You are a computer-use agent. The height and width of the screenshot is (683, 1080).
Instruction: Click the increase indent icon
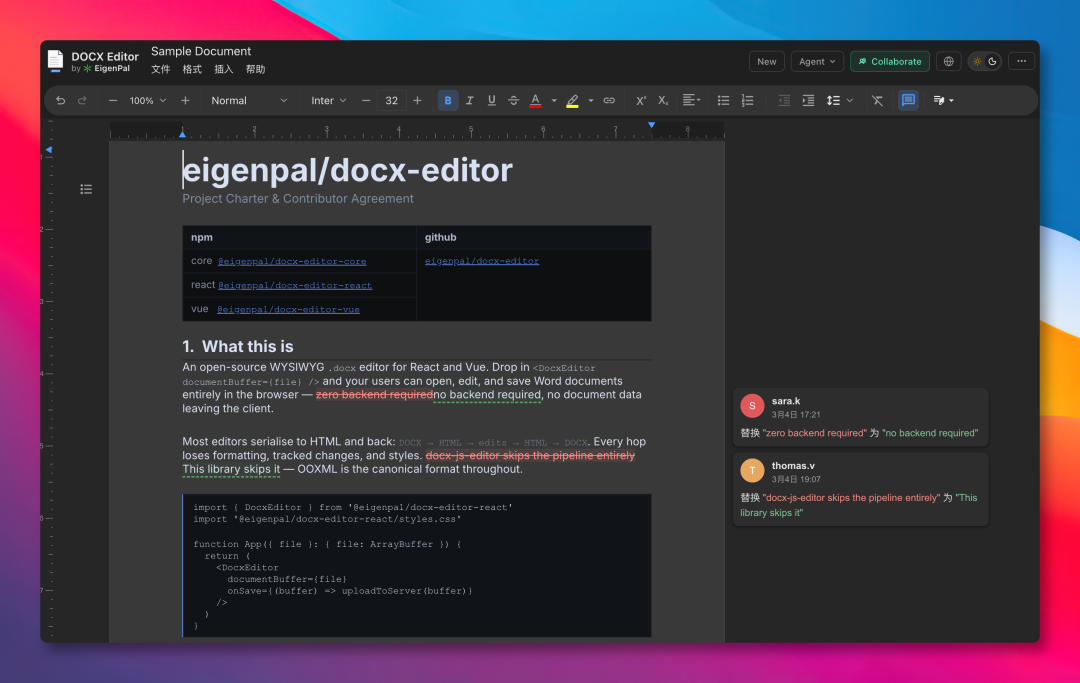(x=808, y=101)
